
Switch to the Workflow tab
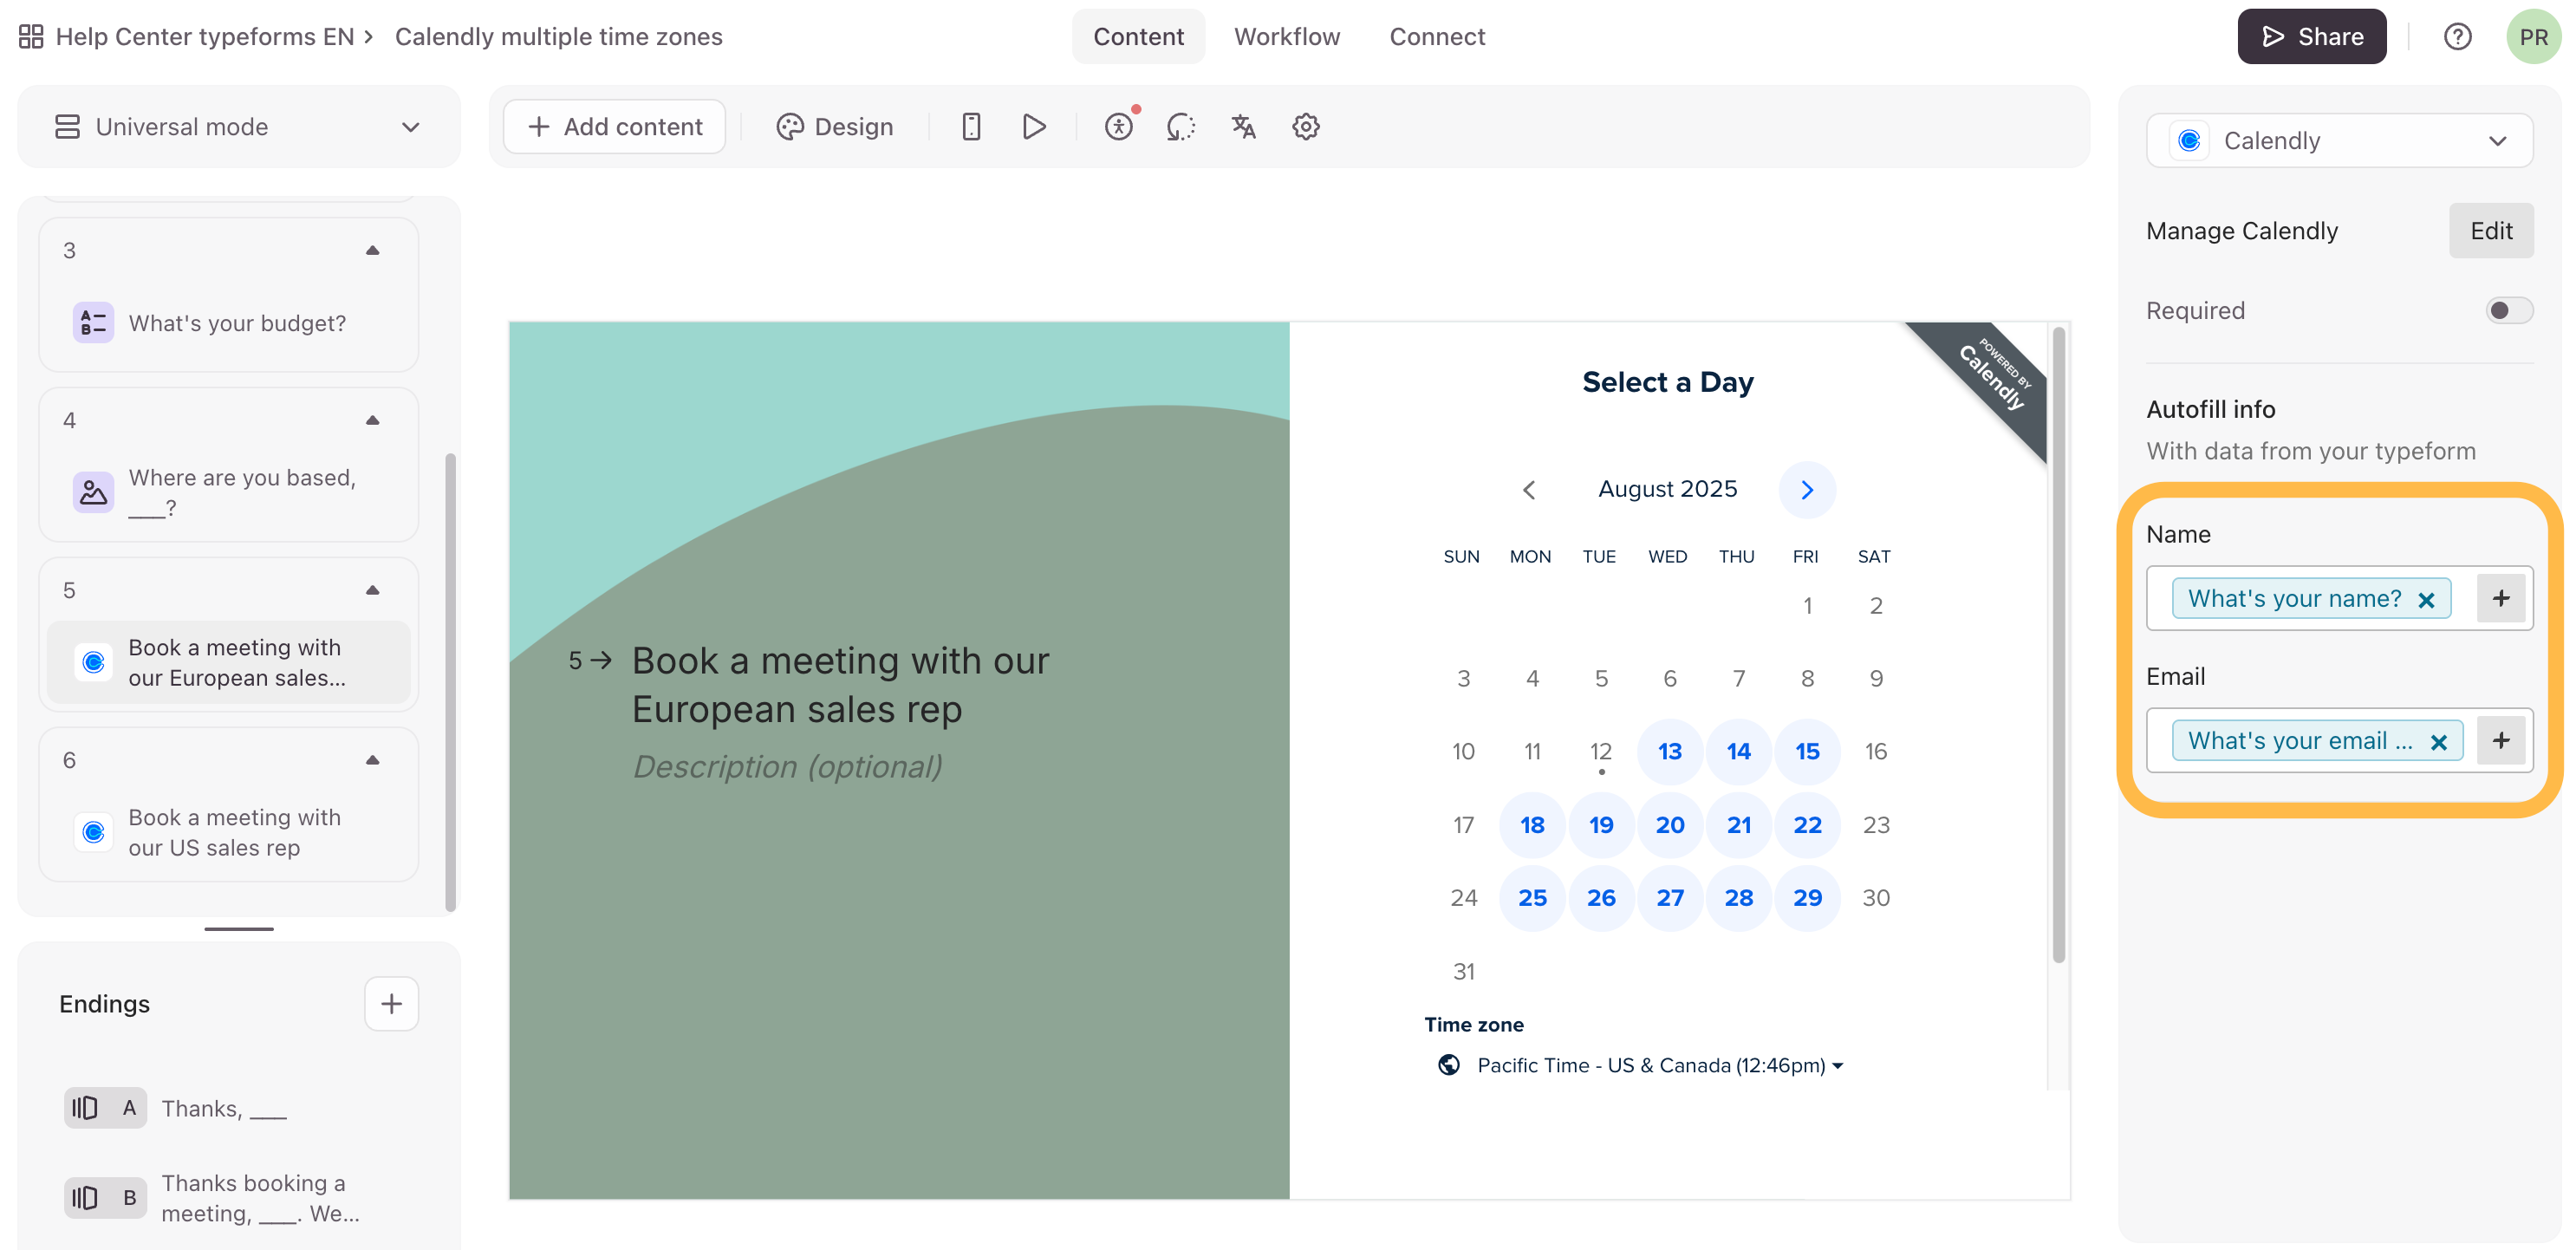1286,37
